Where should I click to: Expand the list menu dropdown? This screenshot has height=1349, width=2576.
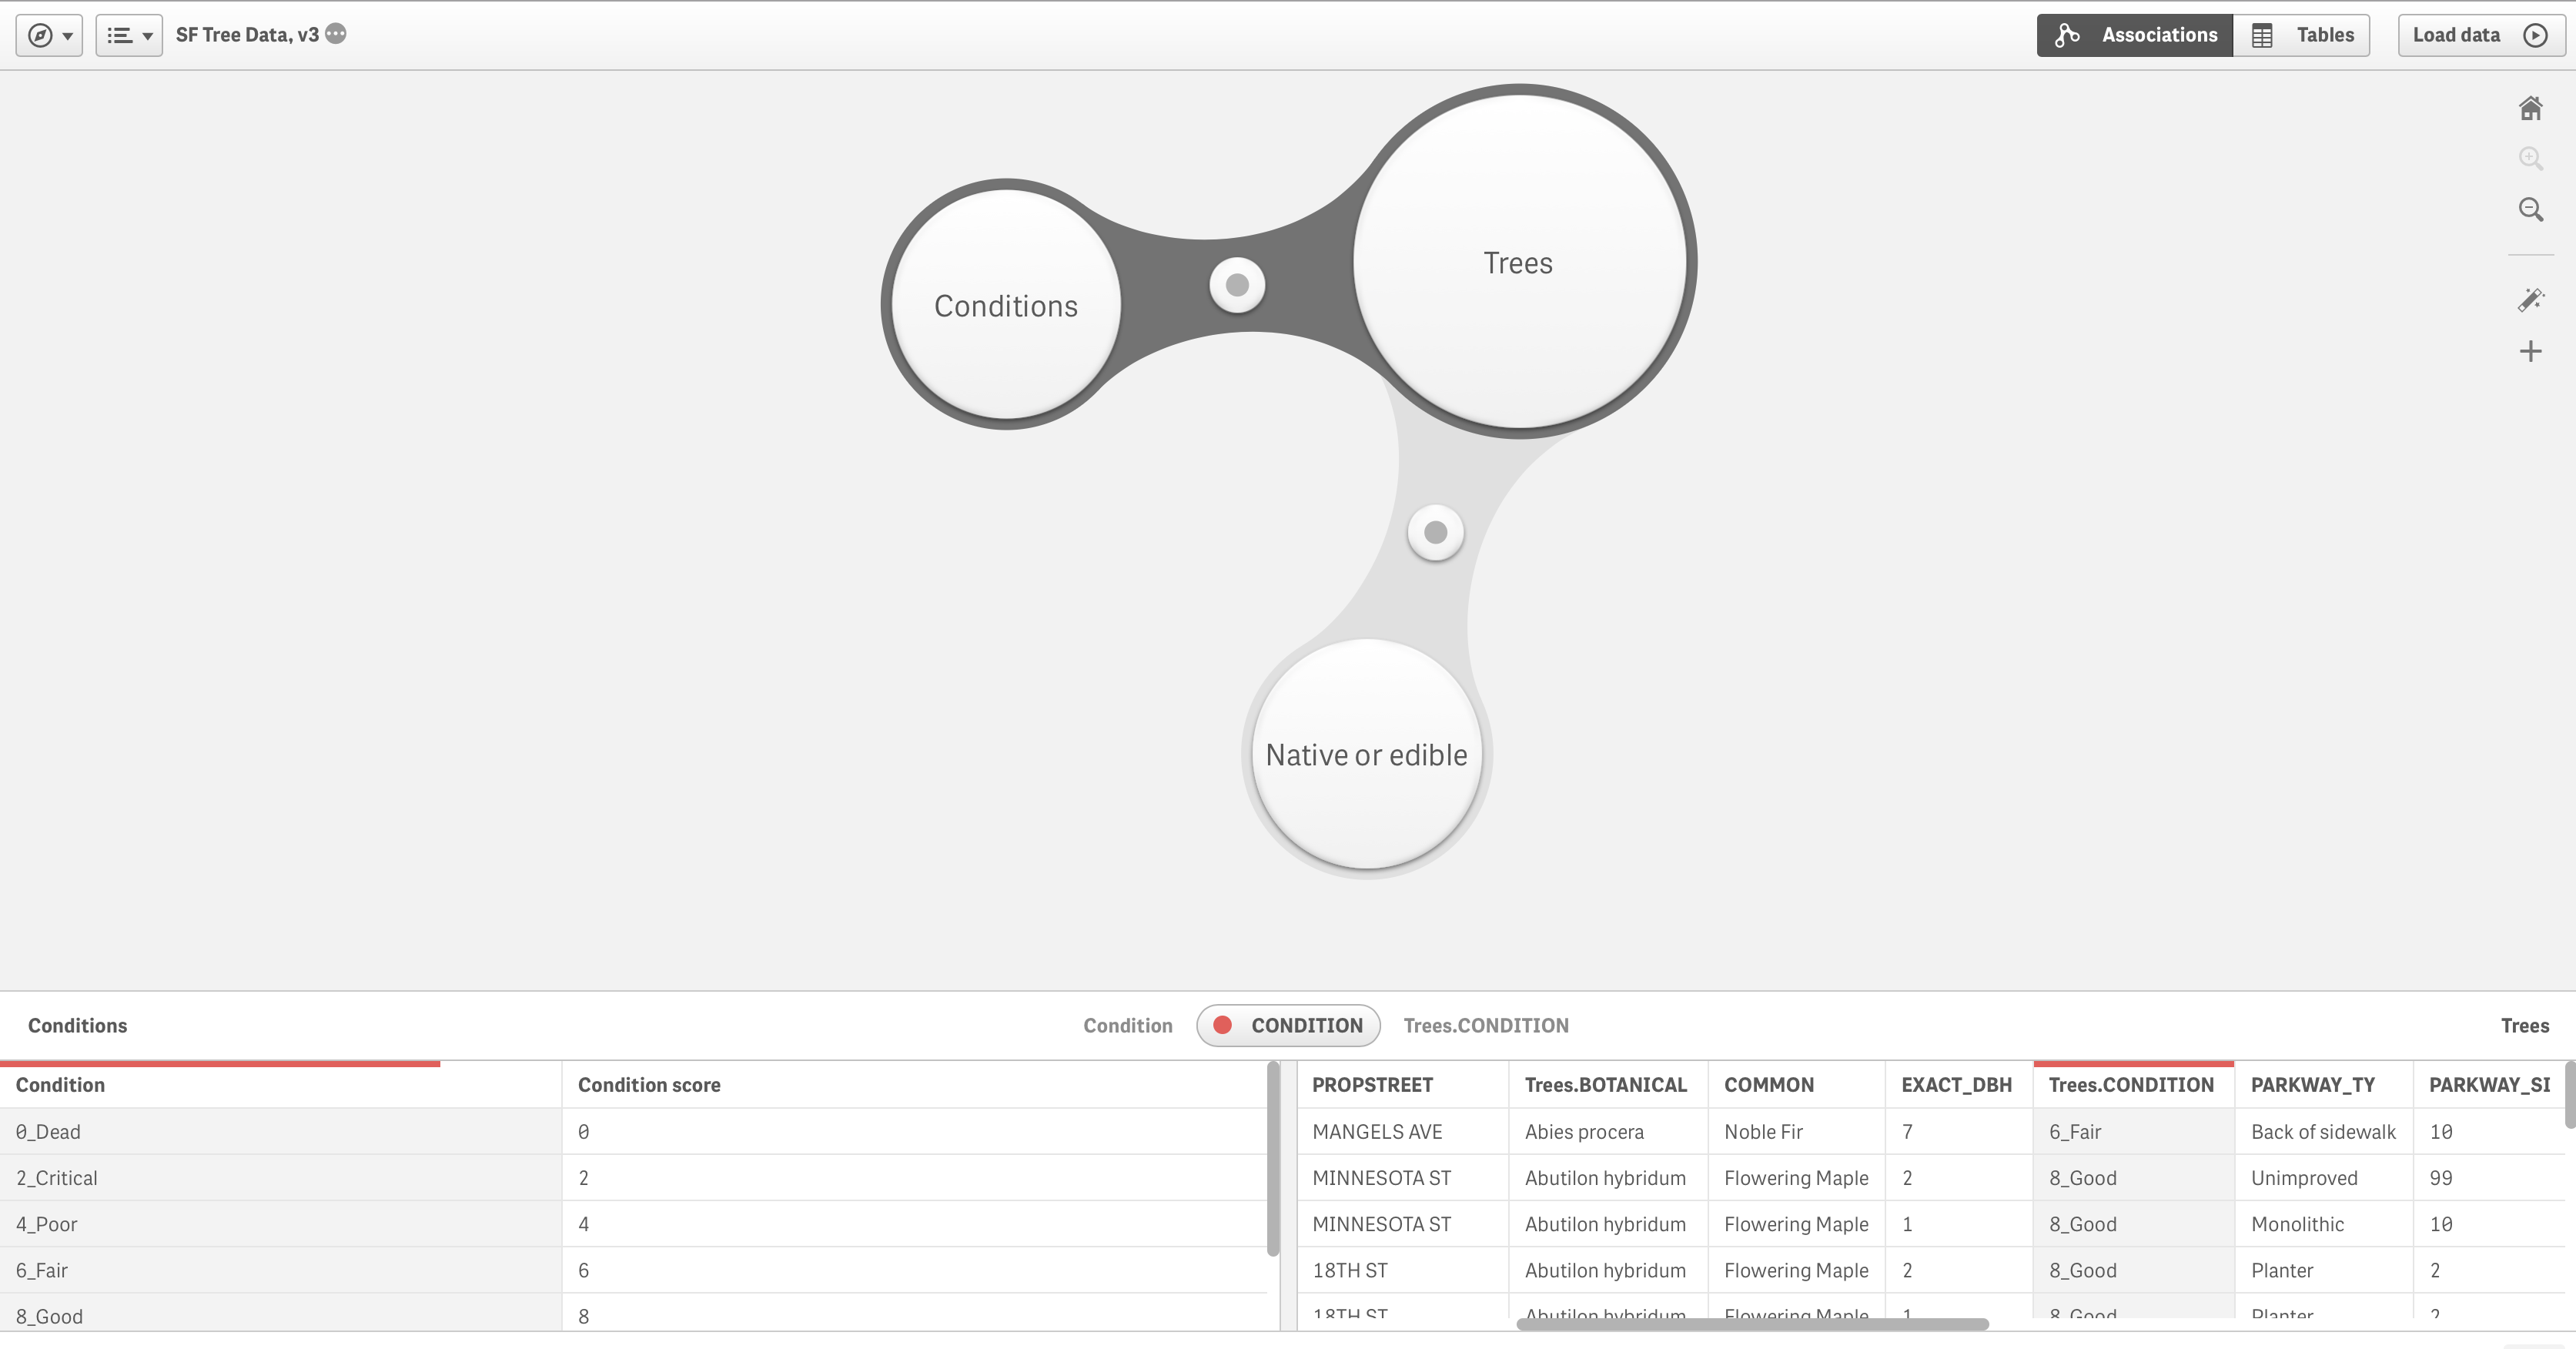129,35
